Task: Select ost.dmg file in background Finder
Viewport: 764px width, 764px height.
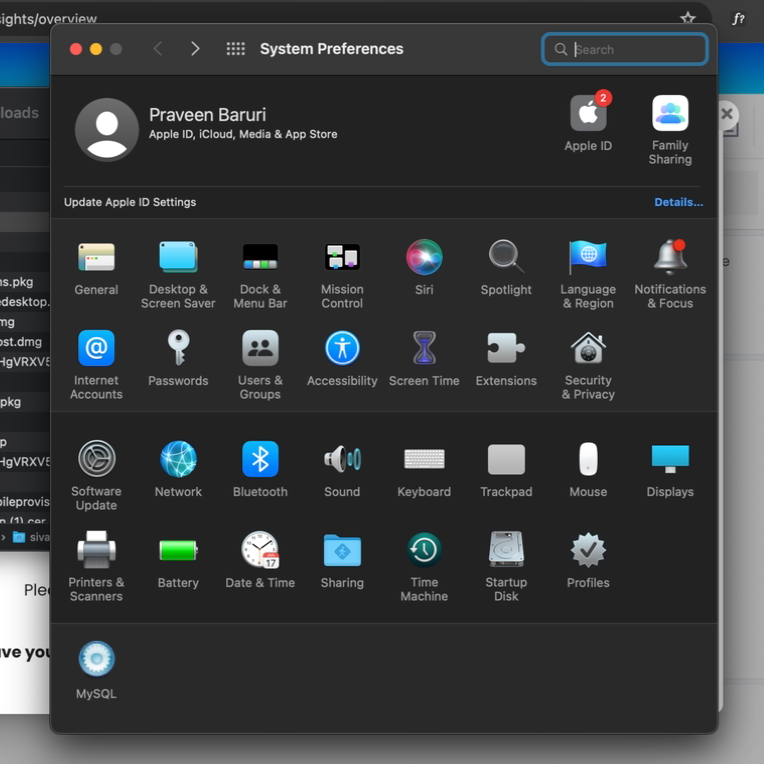Action: click(21, 342)
